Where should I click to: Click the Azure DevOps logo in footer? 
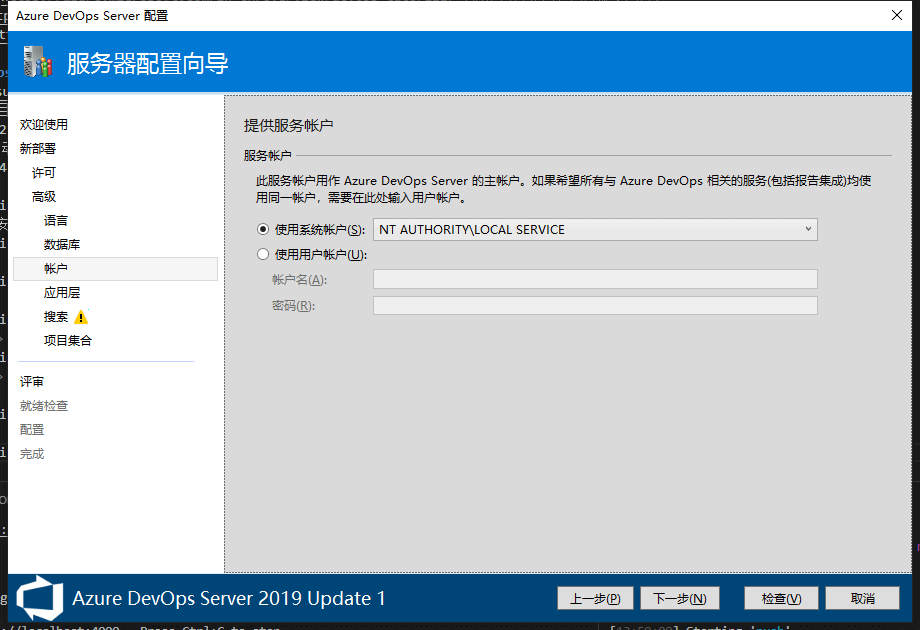tap(38, 597)
